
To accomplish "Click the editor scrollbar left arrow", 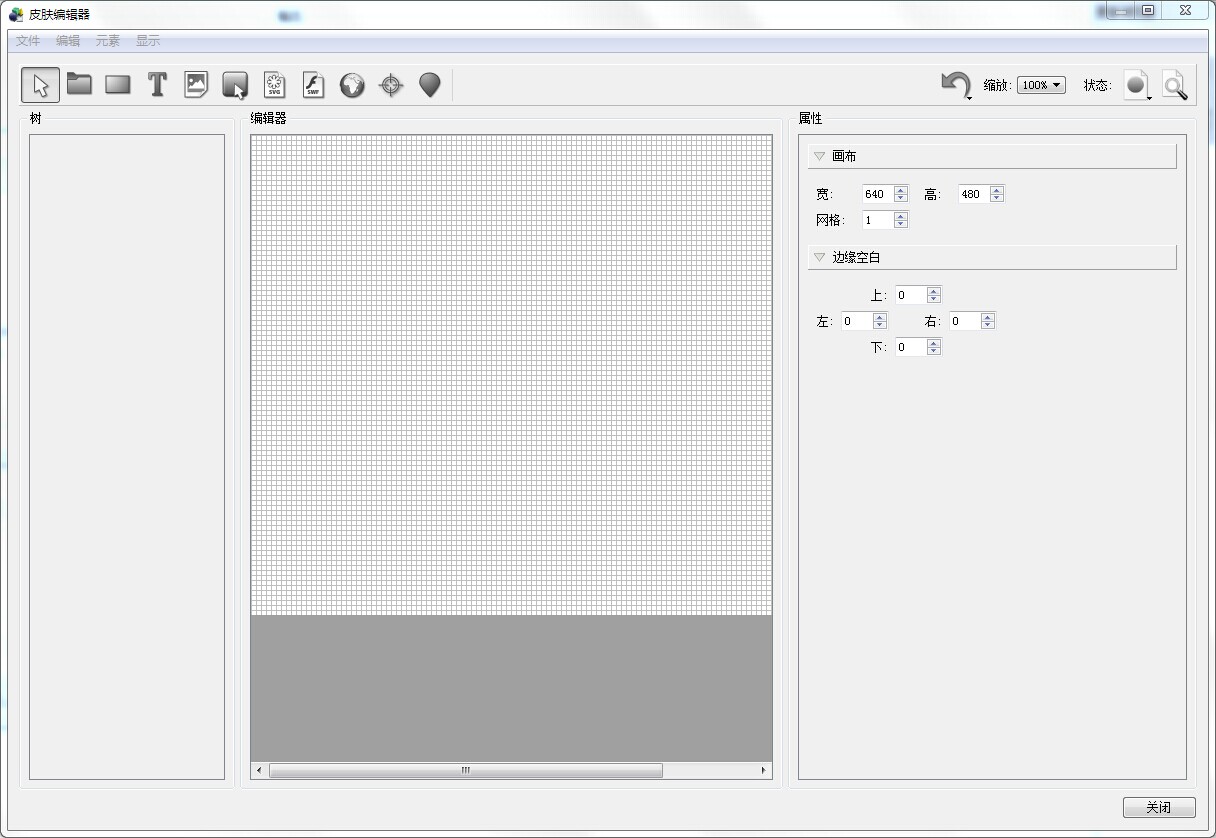I will (x=259, y=770).
